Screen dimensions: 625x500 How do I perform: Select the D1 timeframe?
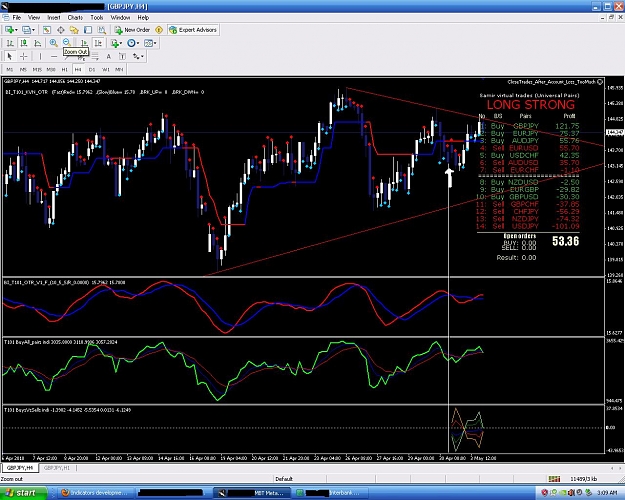[x=92, y=69]
